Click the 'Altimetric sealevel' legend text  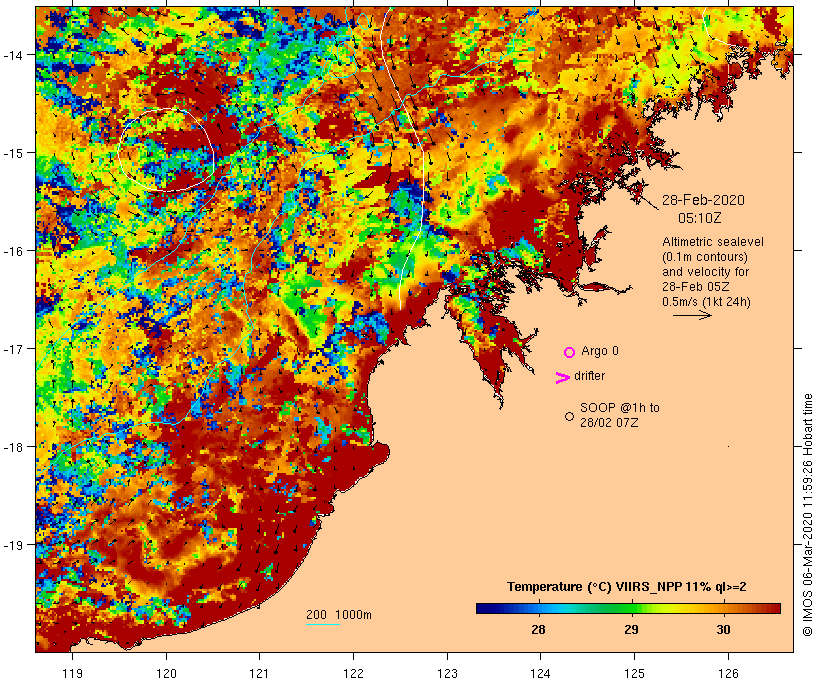[712, 242]
